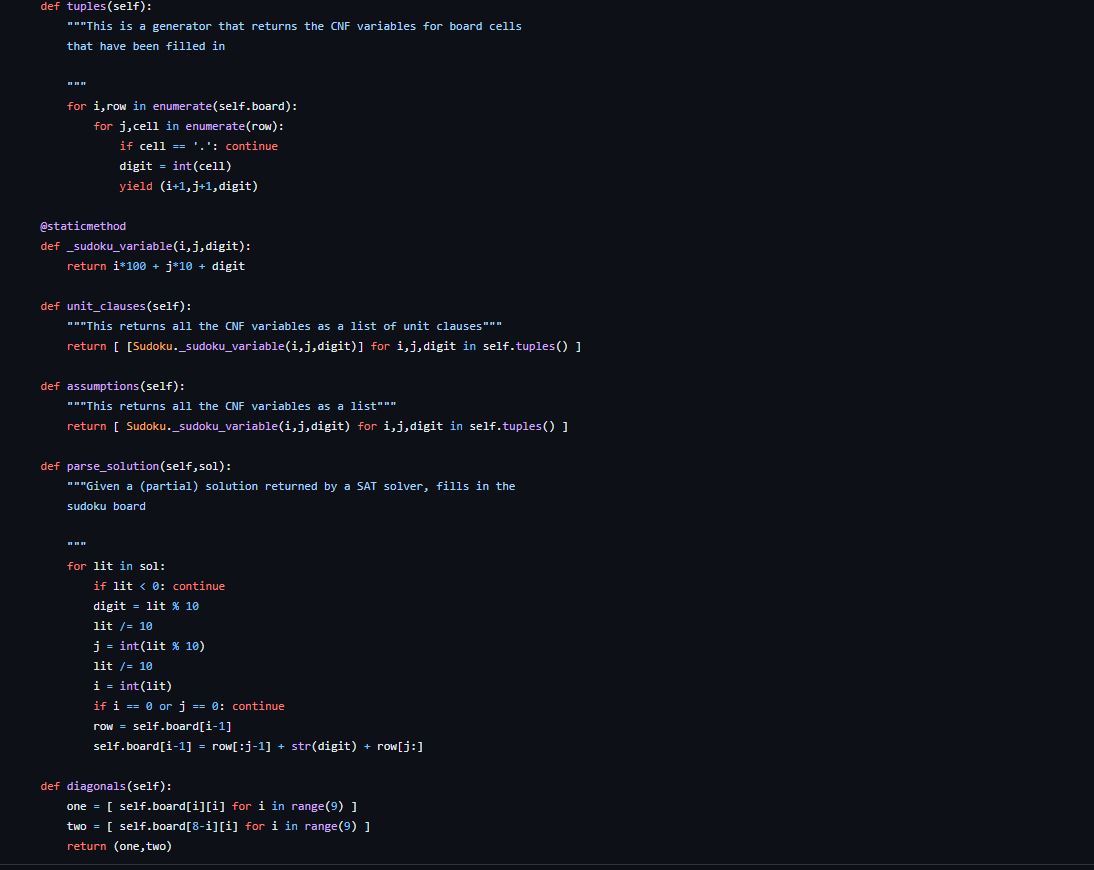Click the 'if lit < 0: continue' line
This screenshot has height=870, width=1094.
(x=159, y=586)
